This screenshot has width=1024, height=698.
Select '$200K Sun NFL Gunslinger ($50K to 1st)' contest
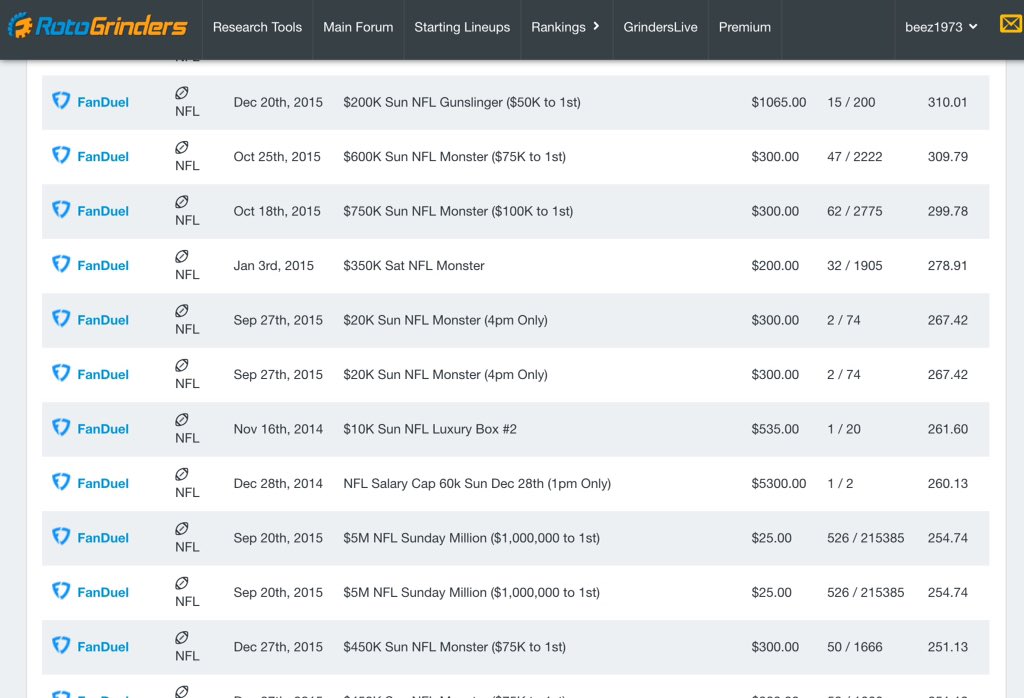point(462,103)
